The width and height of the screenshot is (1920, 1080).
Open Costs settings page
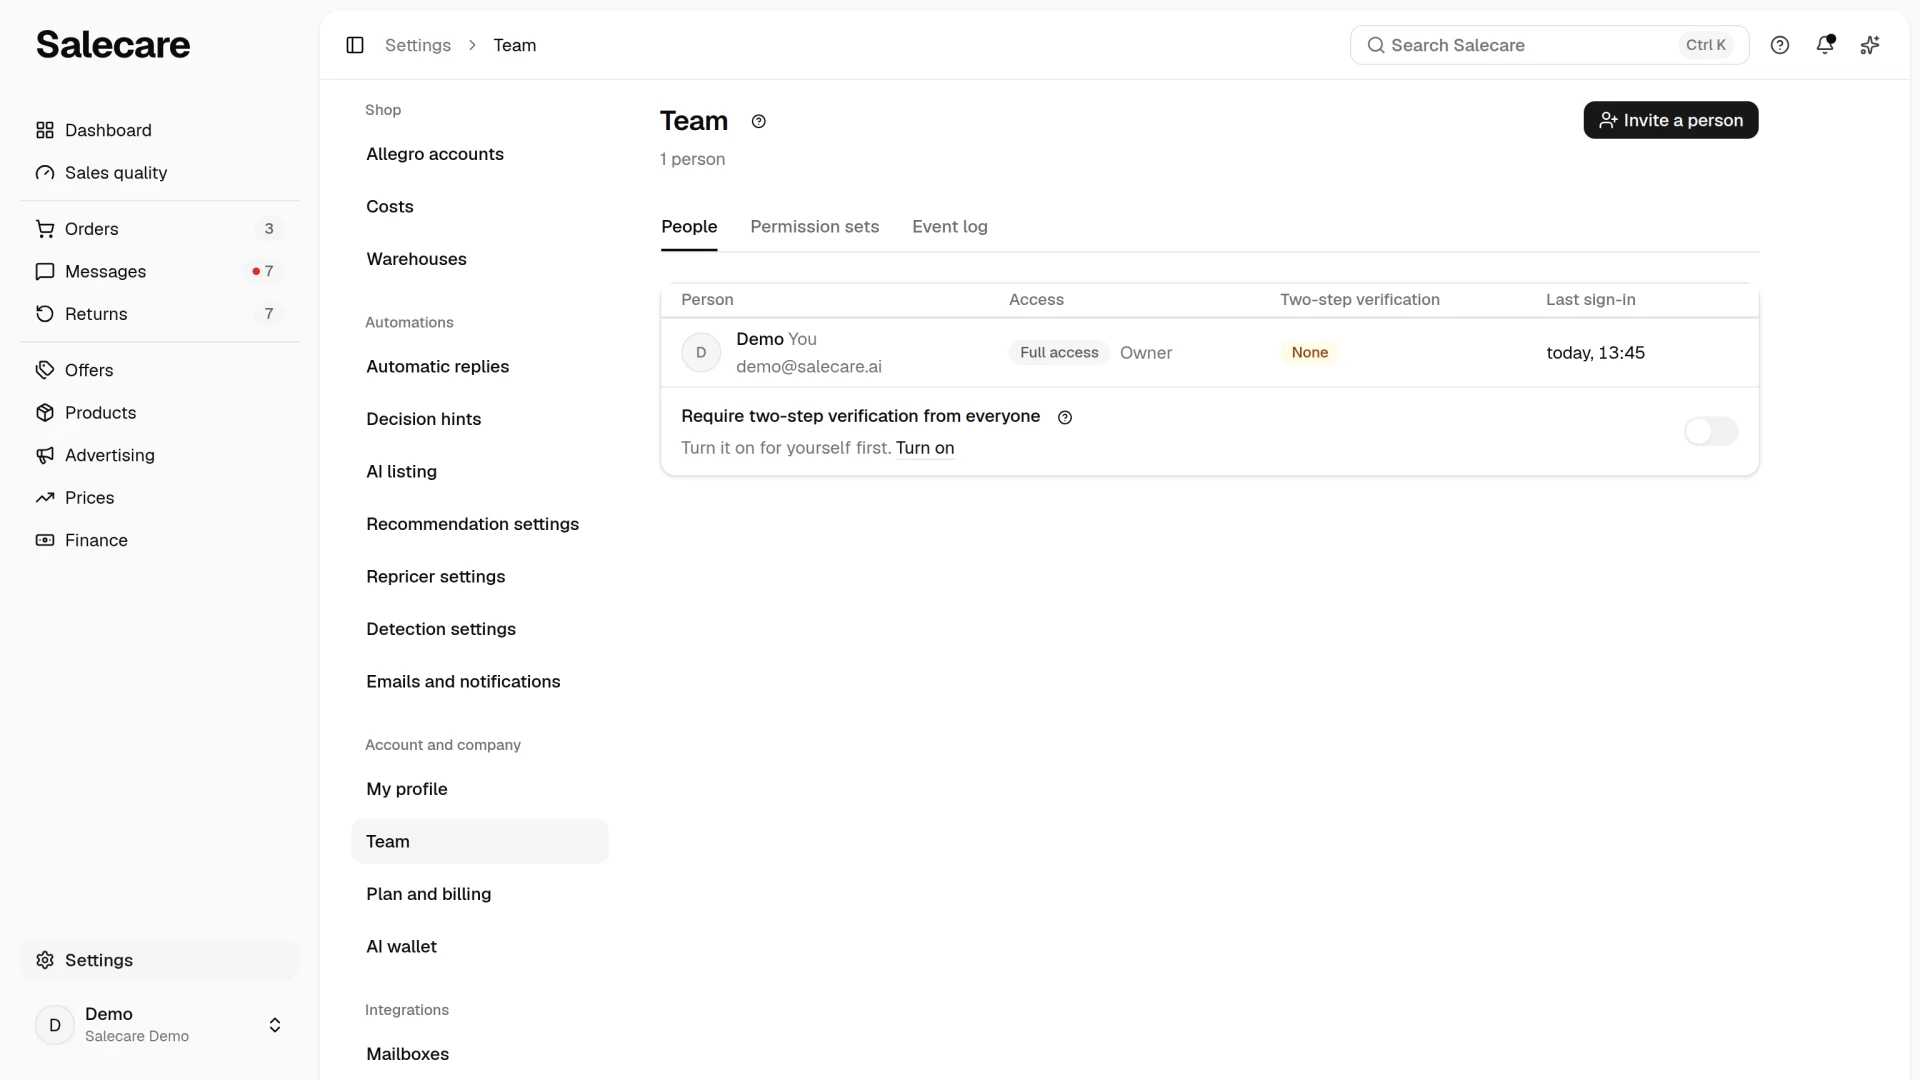click(480, 207)
